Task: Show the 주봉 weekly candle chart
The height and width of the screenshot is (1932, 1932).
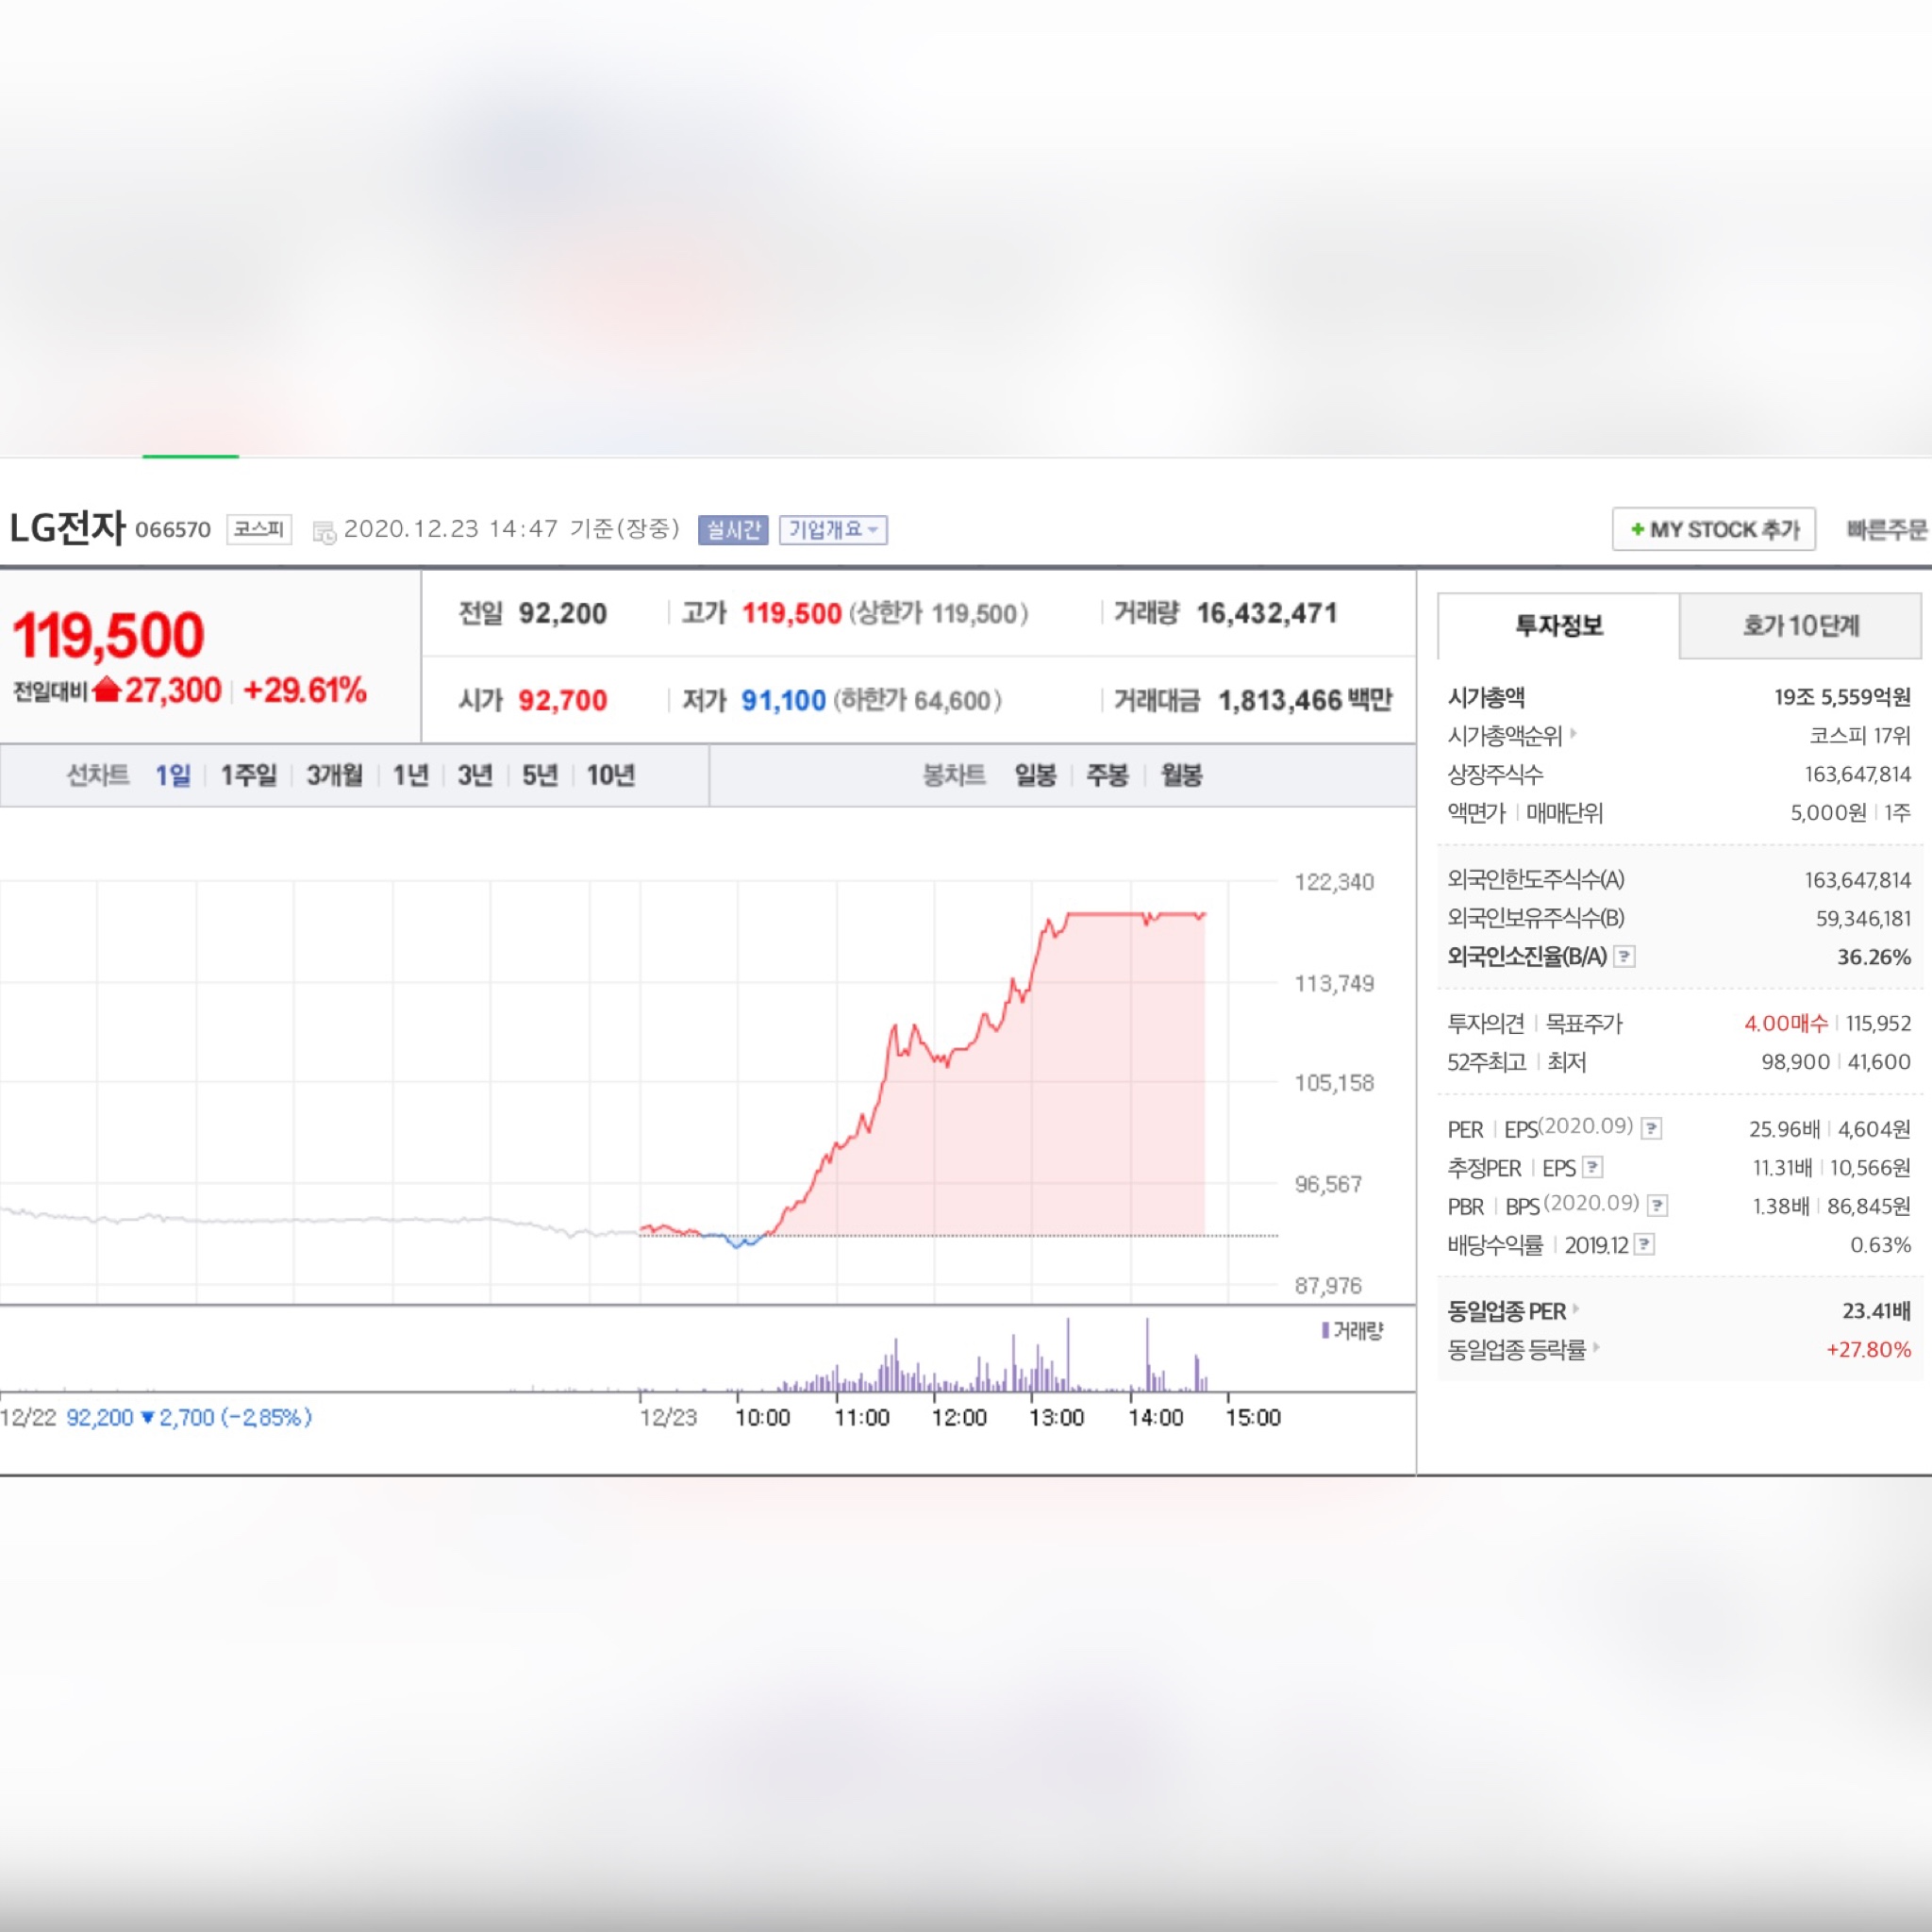Action: click(x=1107, y=775)
